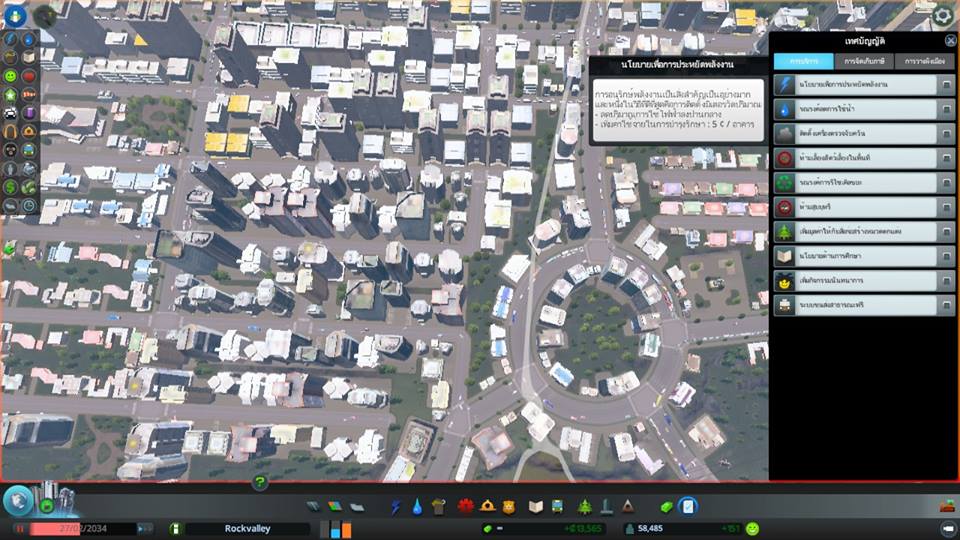Select the bus public transport info view
Screen dimensions: 960x540
coord(29,149)
